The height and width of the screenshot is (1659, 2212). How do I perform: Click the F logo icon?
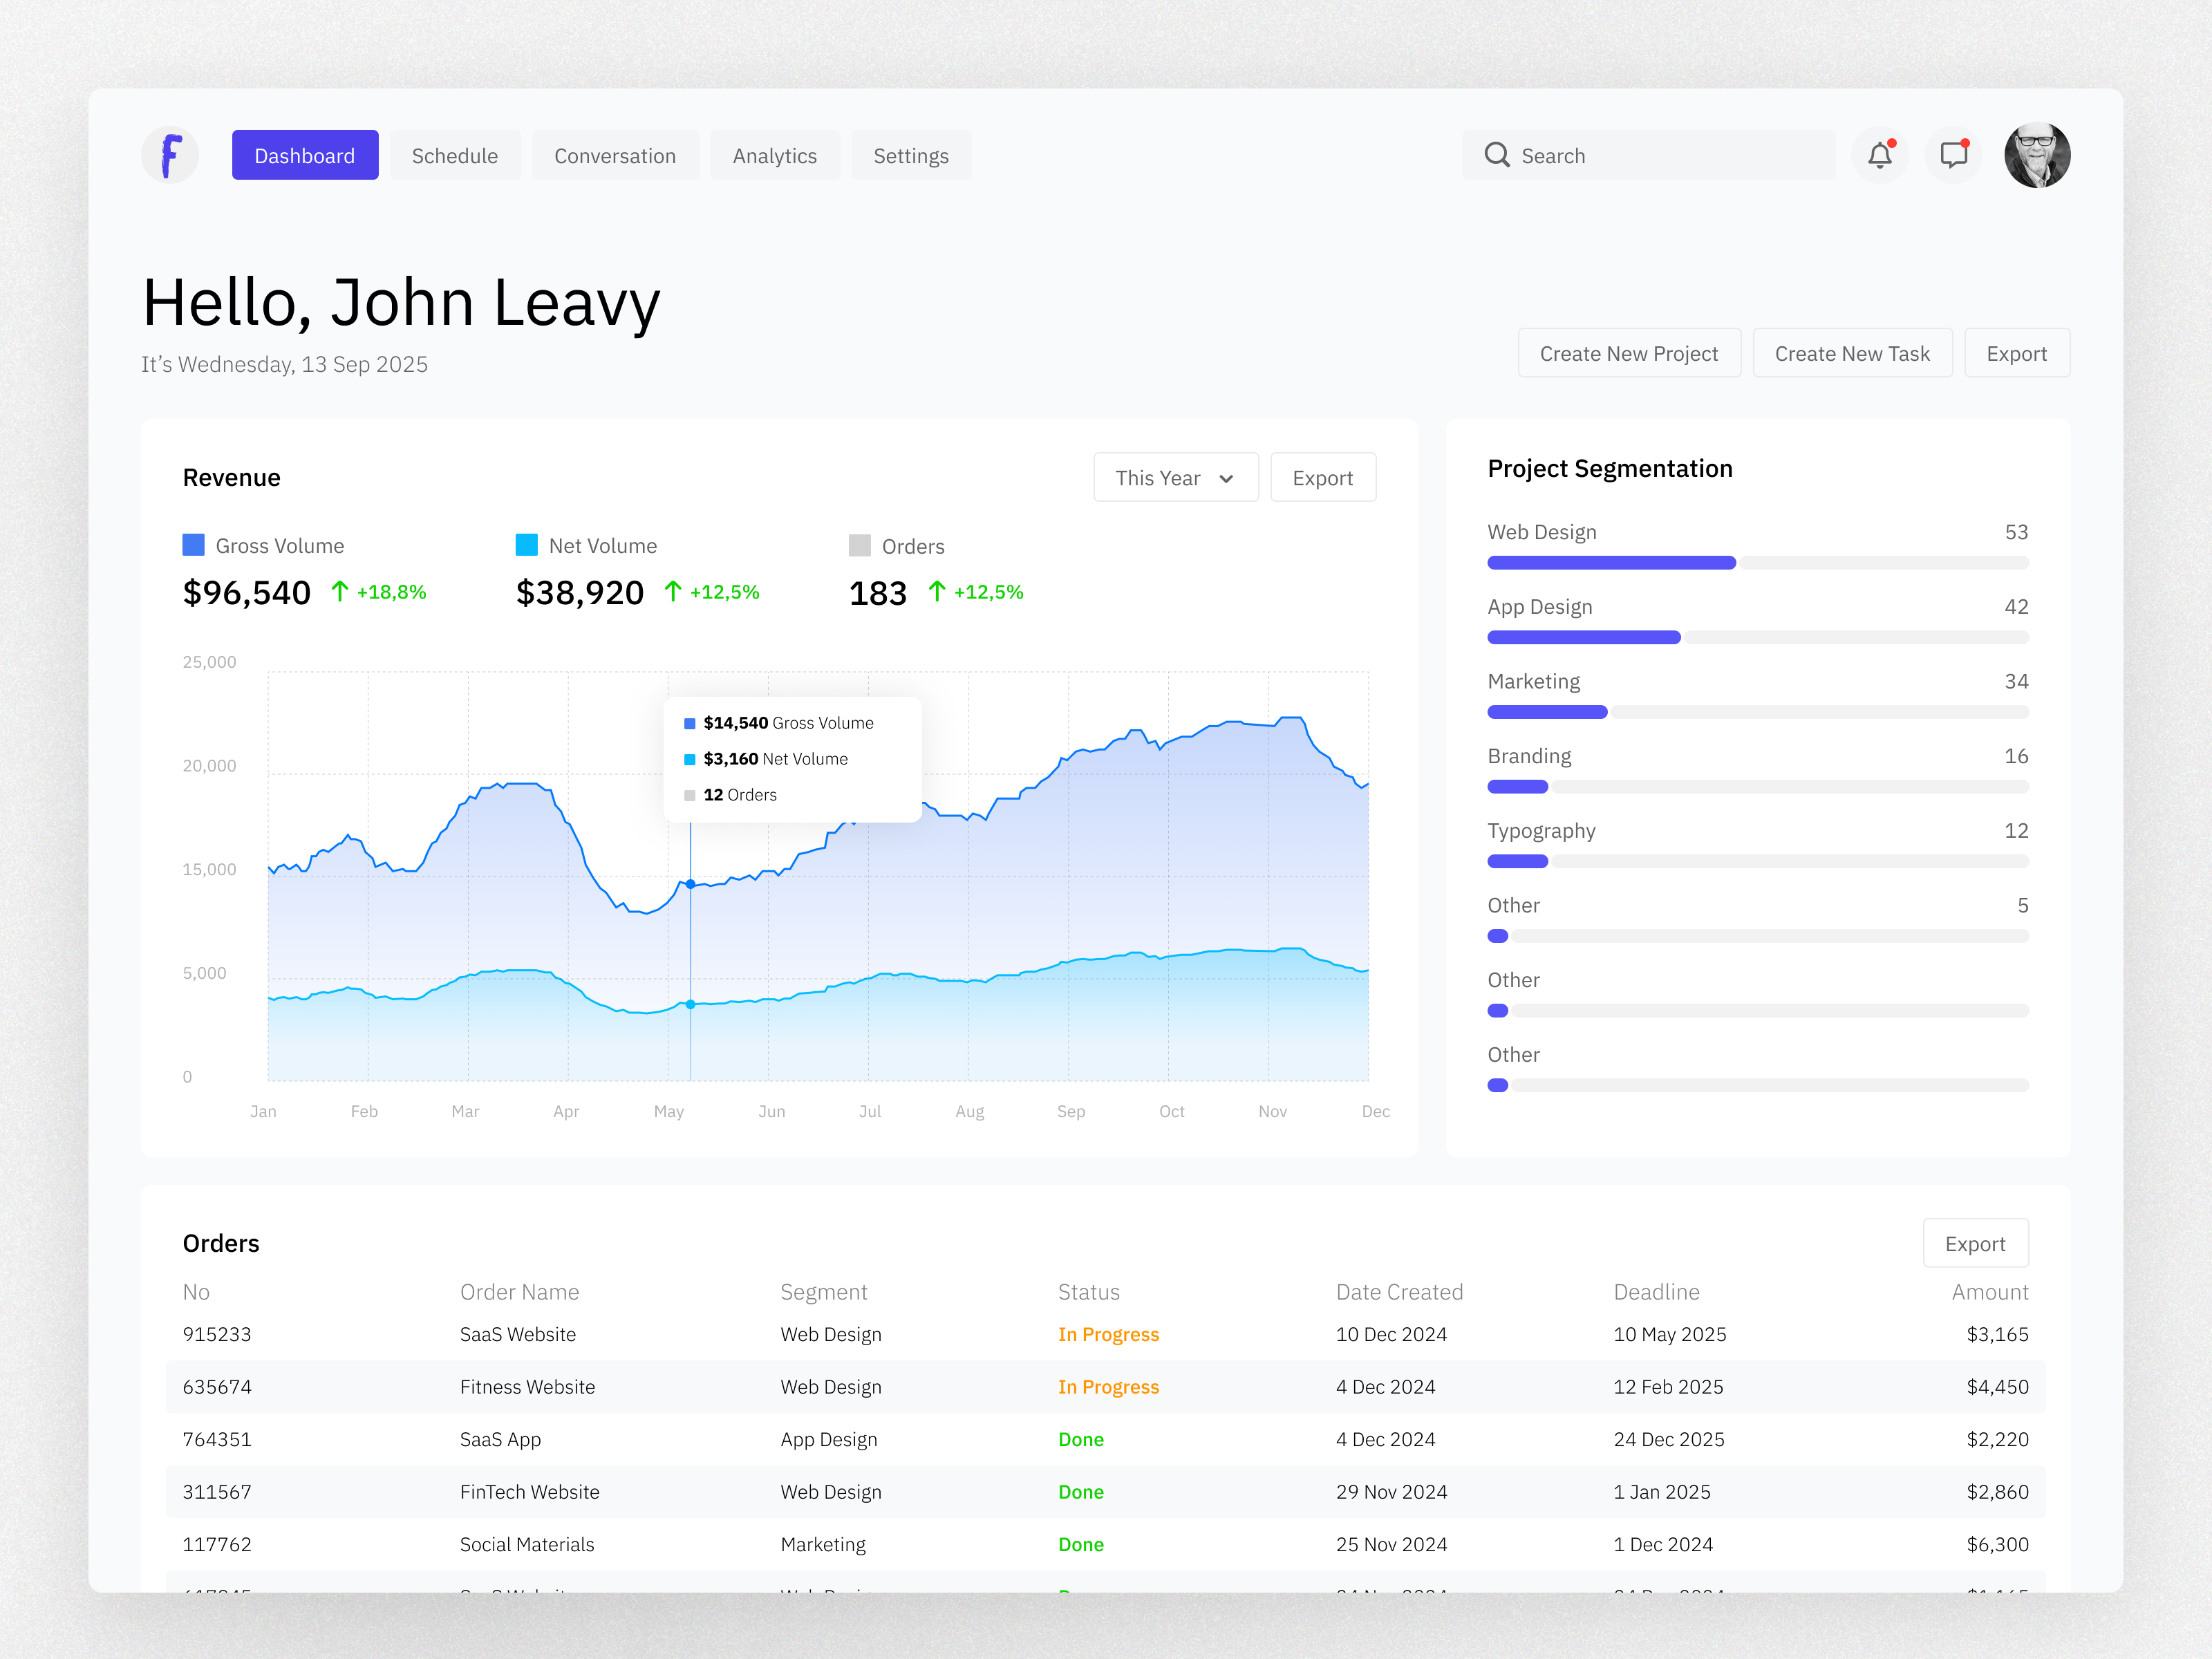[170, 155]
